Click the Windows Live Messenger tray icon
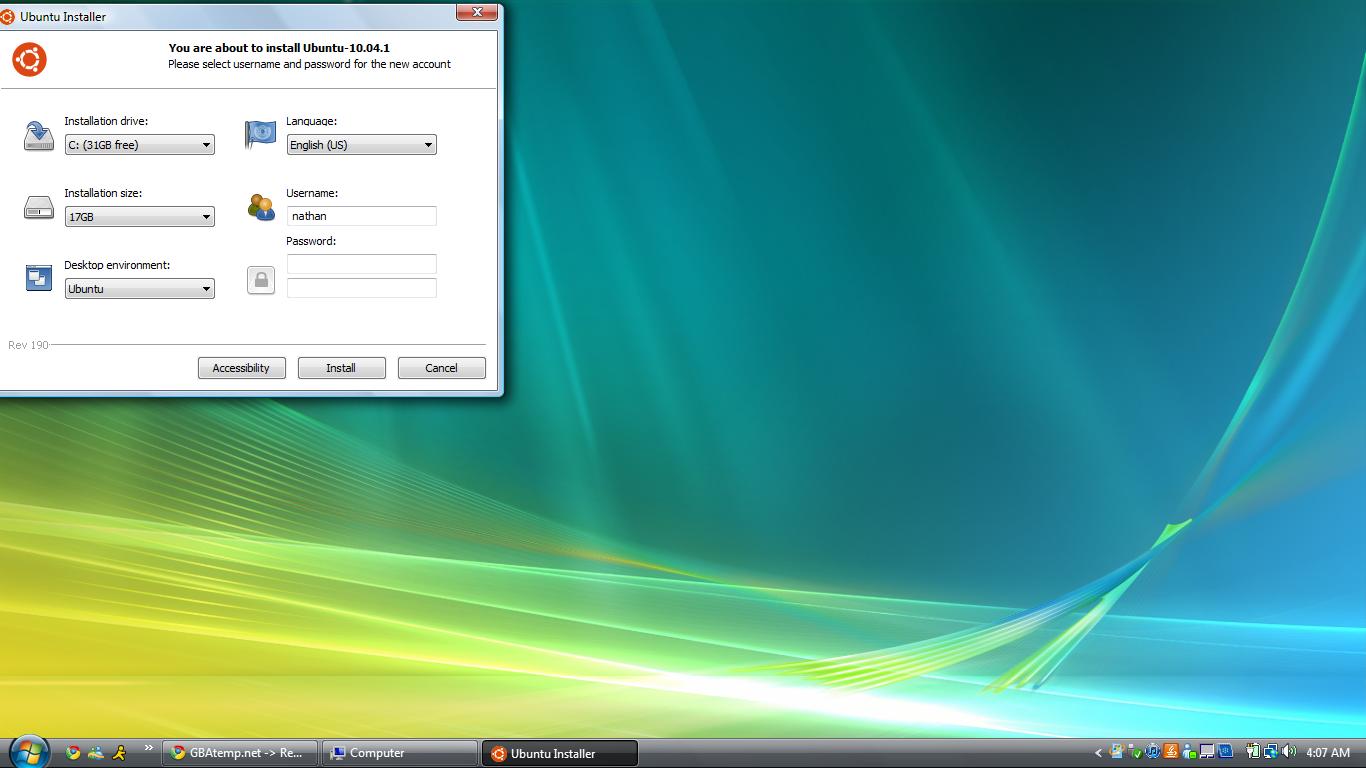 tap(1189, 752)
